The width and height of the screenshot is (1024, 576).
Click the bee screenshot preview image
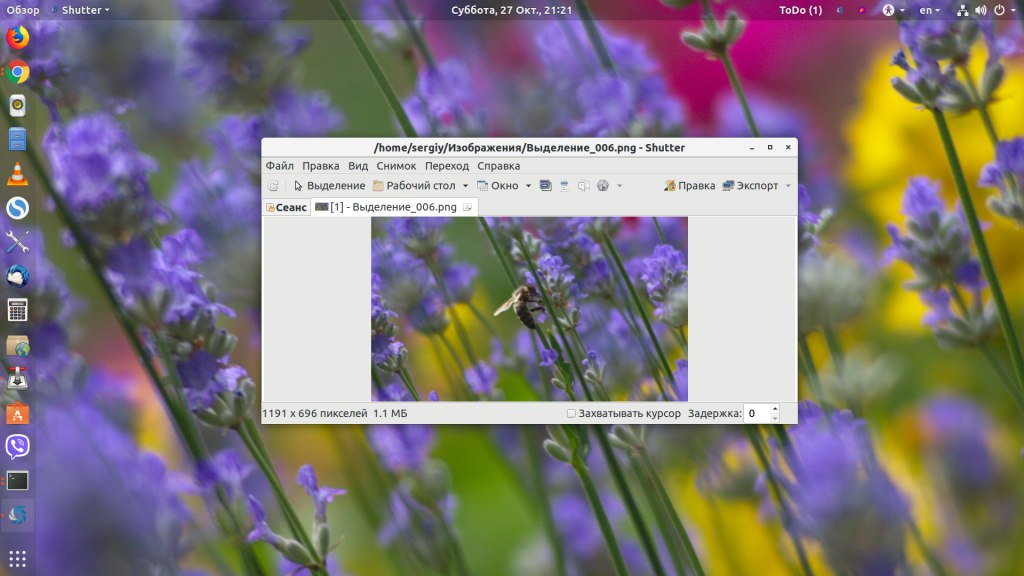click(x=529, y=309)
